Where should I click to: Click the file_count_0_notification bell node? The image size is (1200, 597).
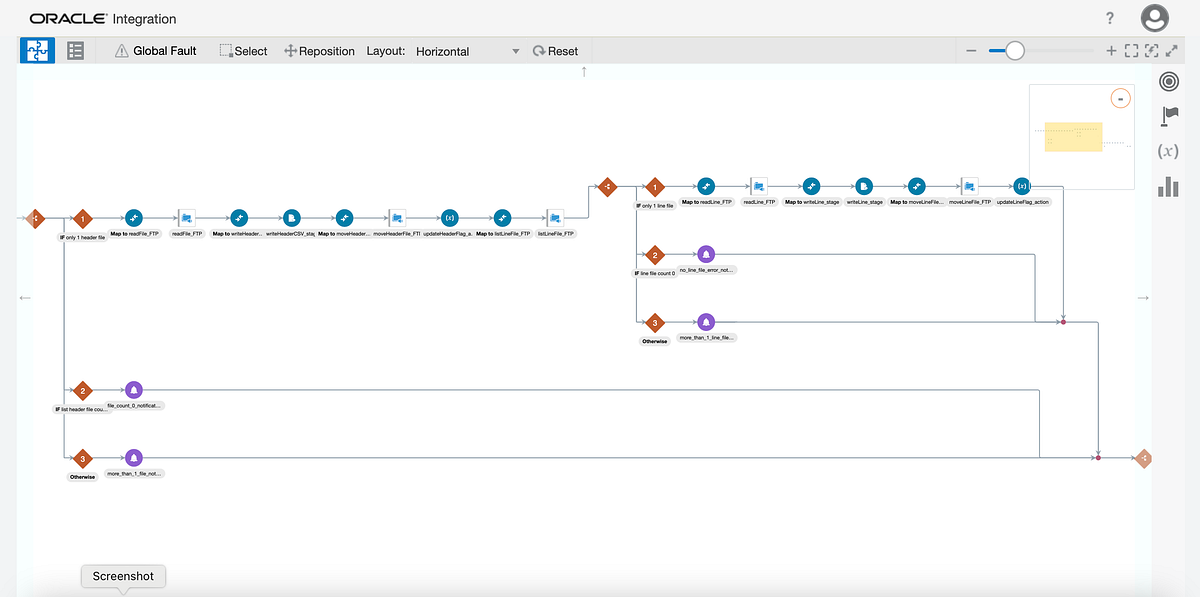pyautogui.click(x=134, y=389)
